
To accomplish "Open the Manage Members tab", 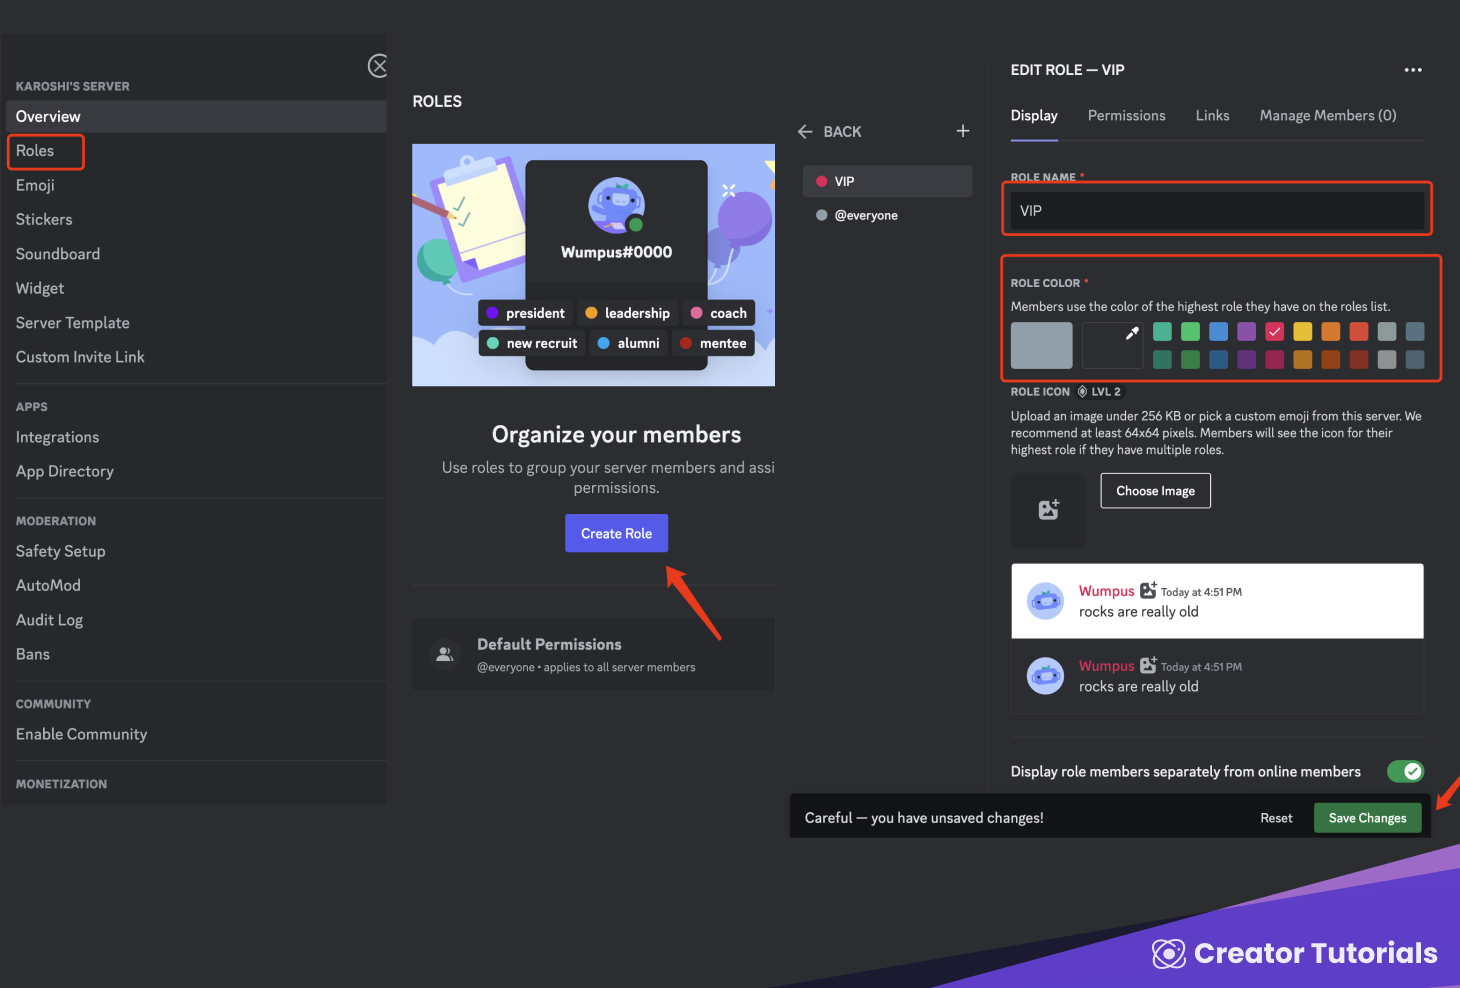I will (1327, 115).
